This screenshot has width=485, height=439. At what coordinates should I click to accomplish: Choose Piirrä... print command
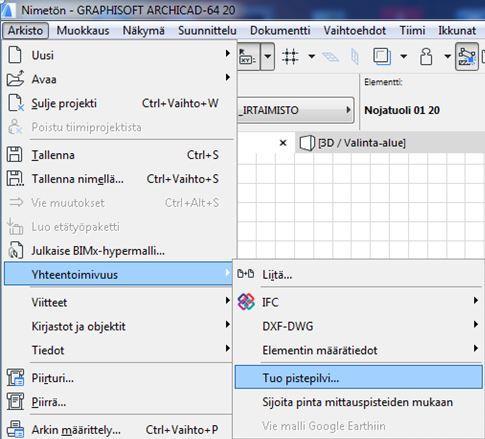119,402
